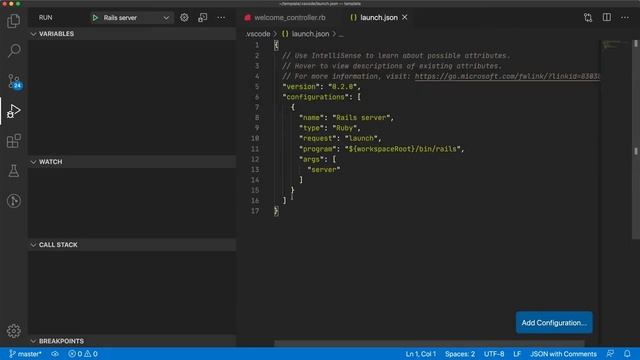Open the Manage gear at bottom of activity bar
This screenshot has height=360, width=640.
tap(13, 331)
